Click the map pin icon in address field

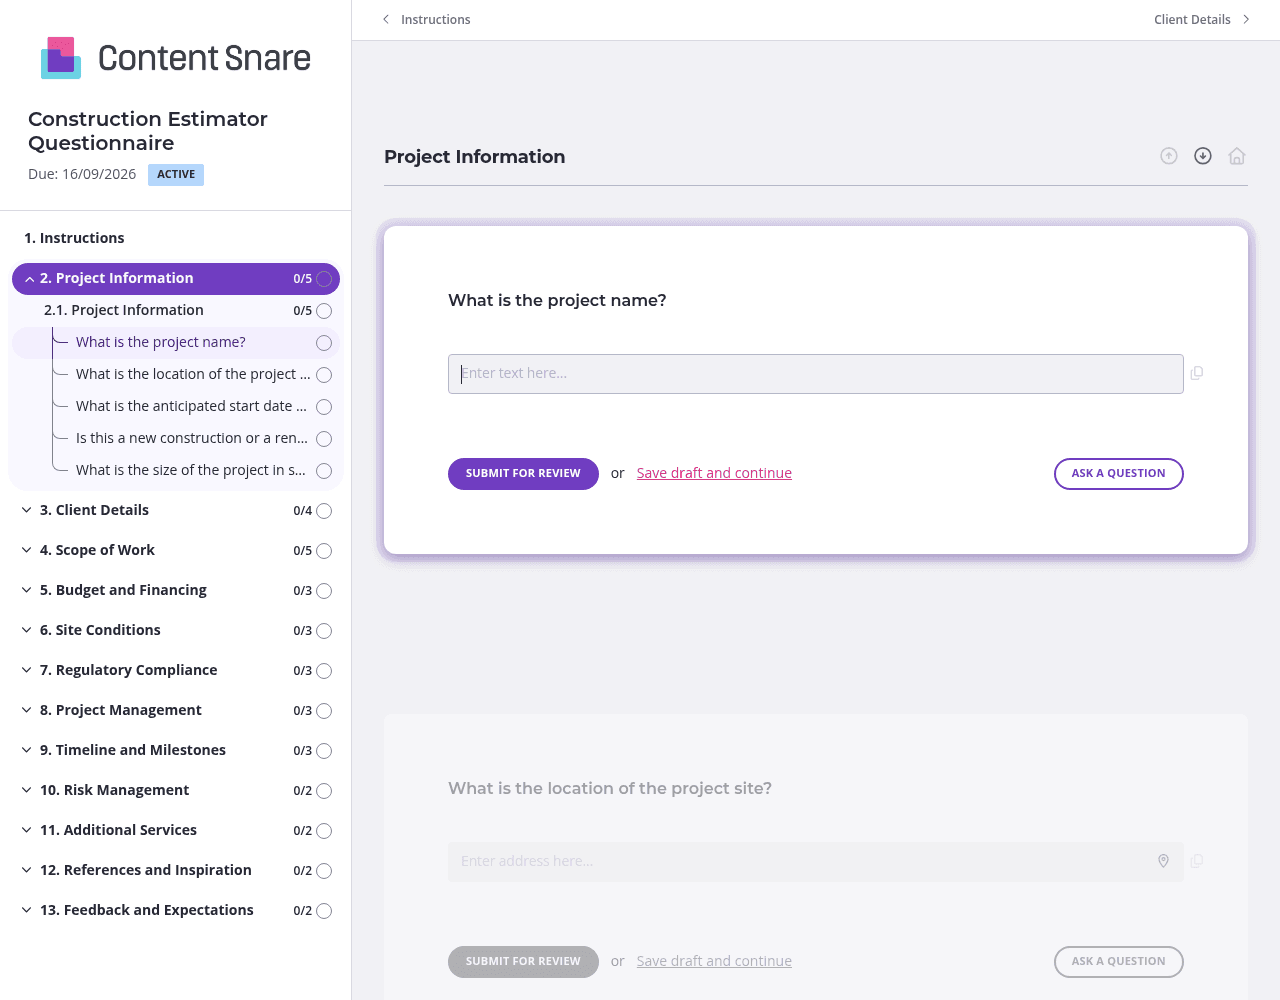coord(1163,861)
